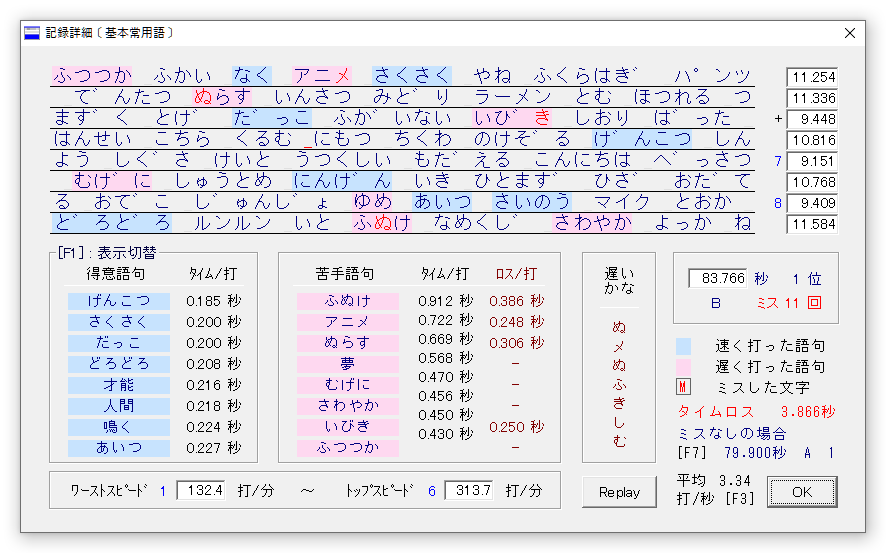Click the ロス/打 column header
The image size is (886, 553).
point(516,274)
